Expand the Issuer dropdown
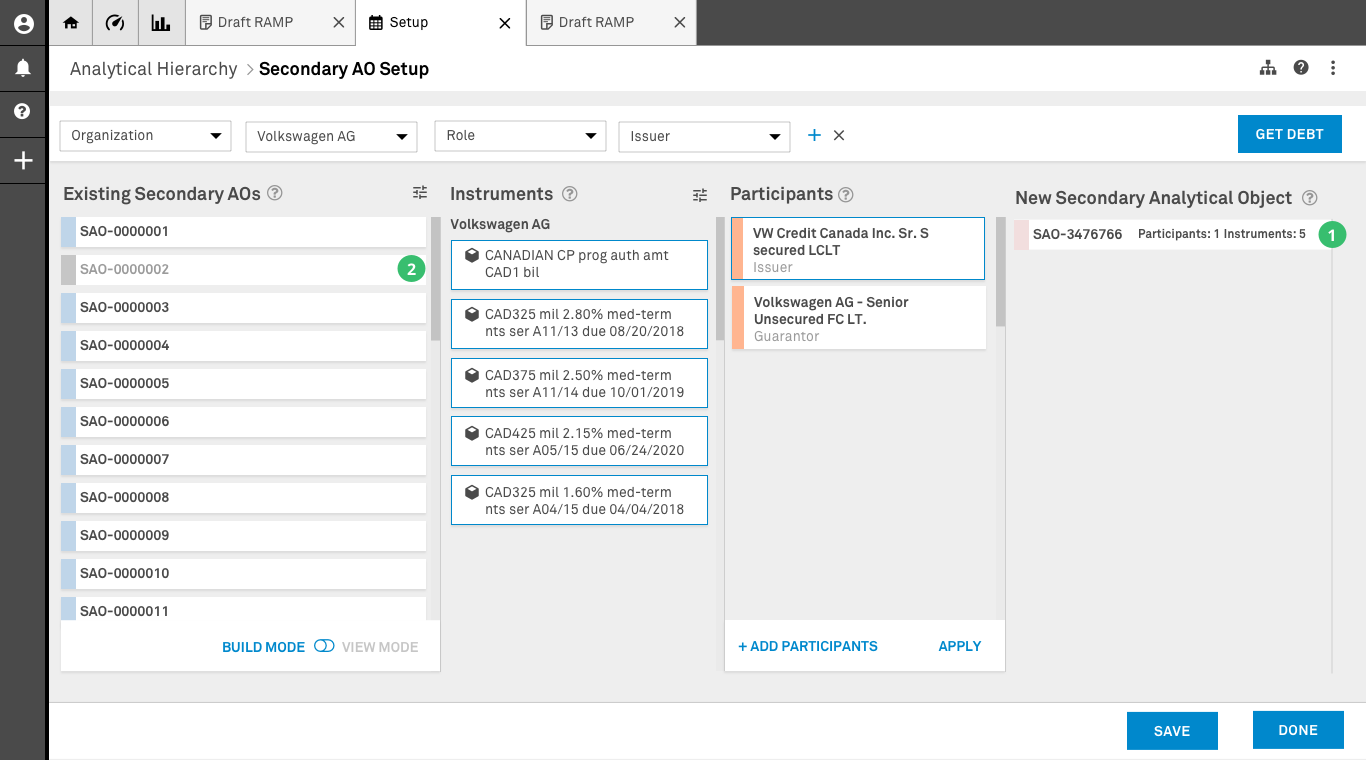The height and width of the screenshot is (760, 1366). click(704, 137)
